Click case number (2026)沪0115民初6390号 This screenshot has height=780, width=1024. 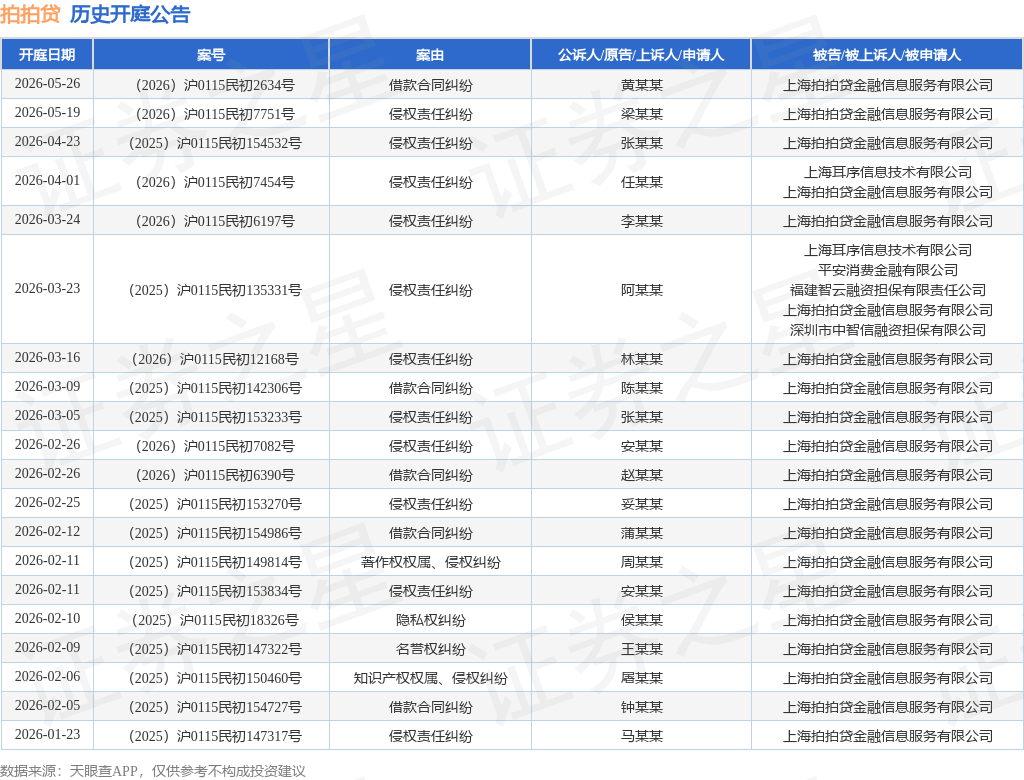pyautogui.click(x=215, y=475)
